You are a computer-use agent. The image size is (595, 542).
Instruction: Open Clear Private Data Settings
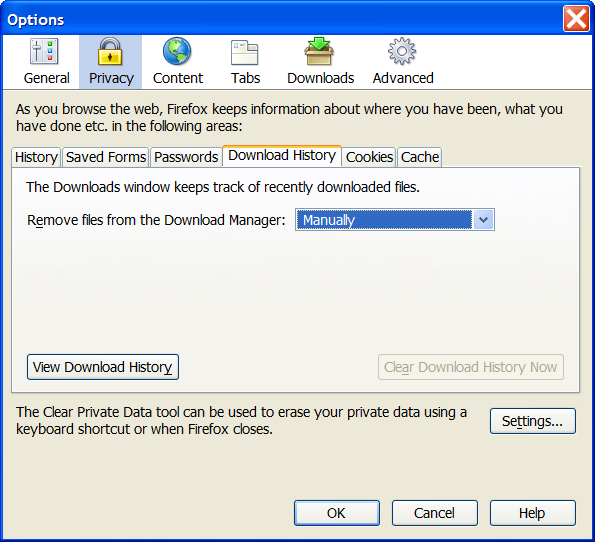532,421
